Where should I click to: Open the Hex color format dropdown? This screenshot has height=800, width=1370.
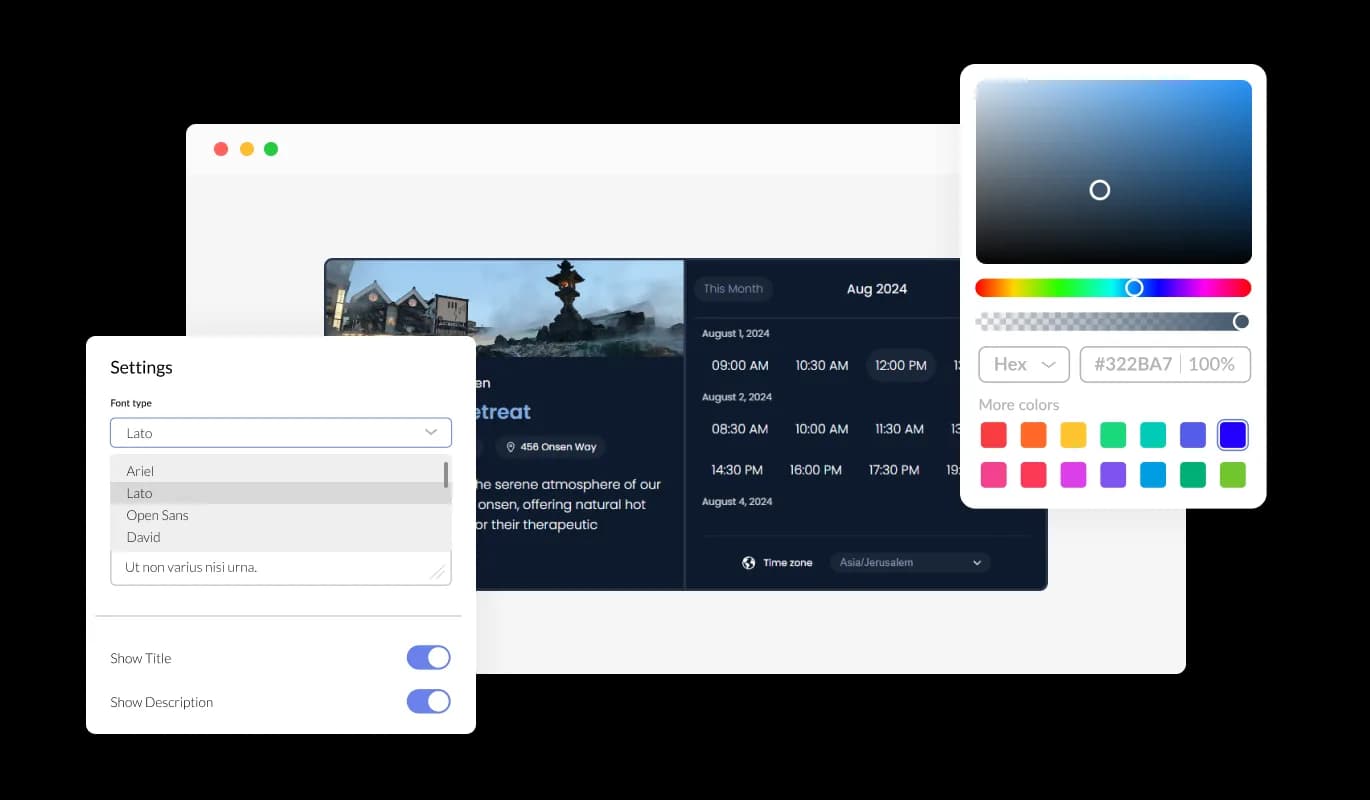pos(1023,364)
